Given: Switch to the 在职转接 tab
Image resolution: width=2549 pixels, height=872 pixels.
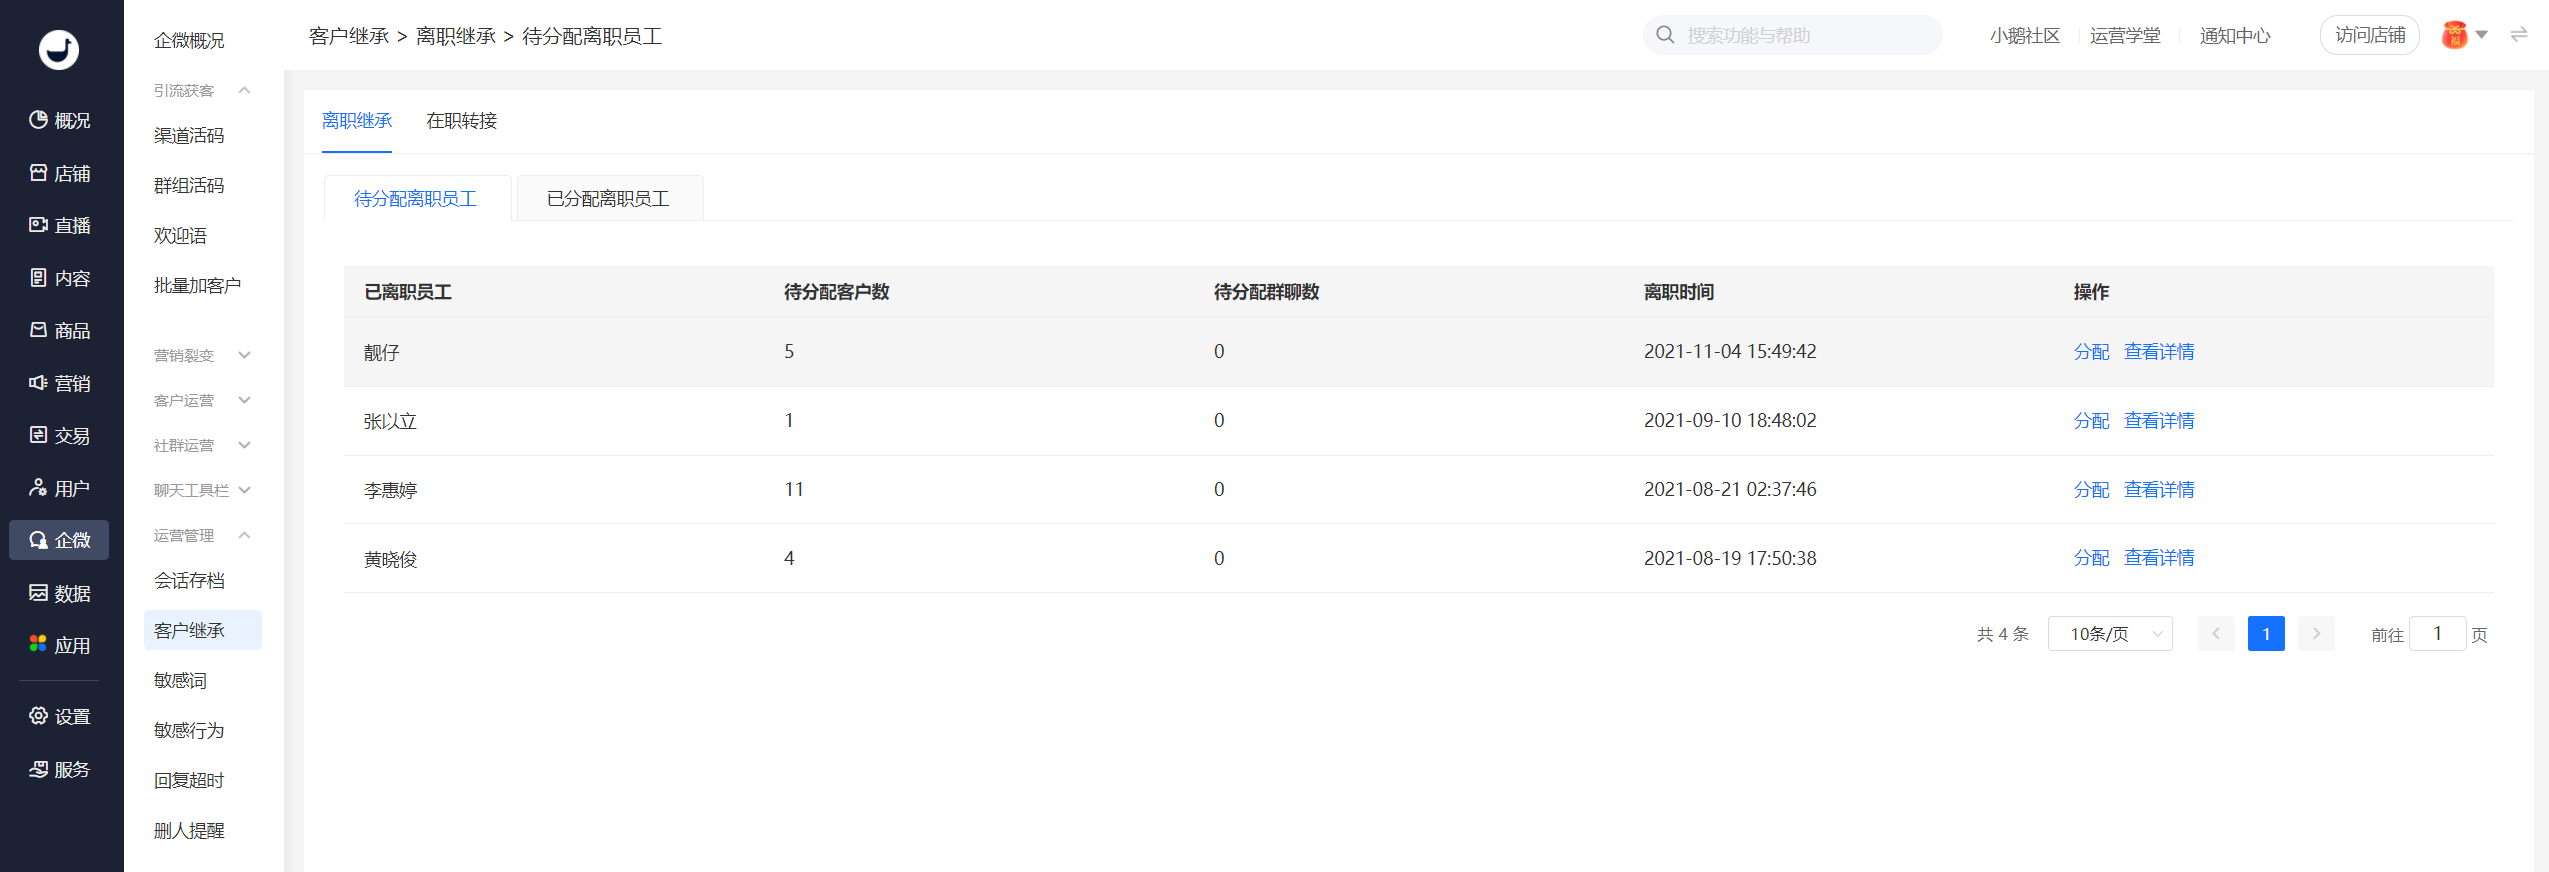Looking at the screenshot, I should pos(461,121).
